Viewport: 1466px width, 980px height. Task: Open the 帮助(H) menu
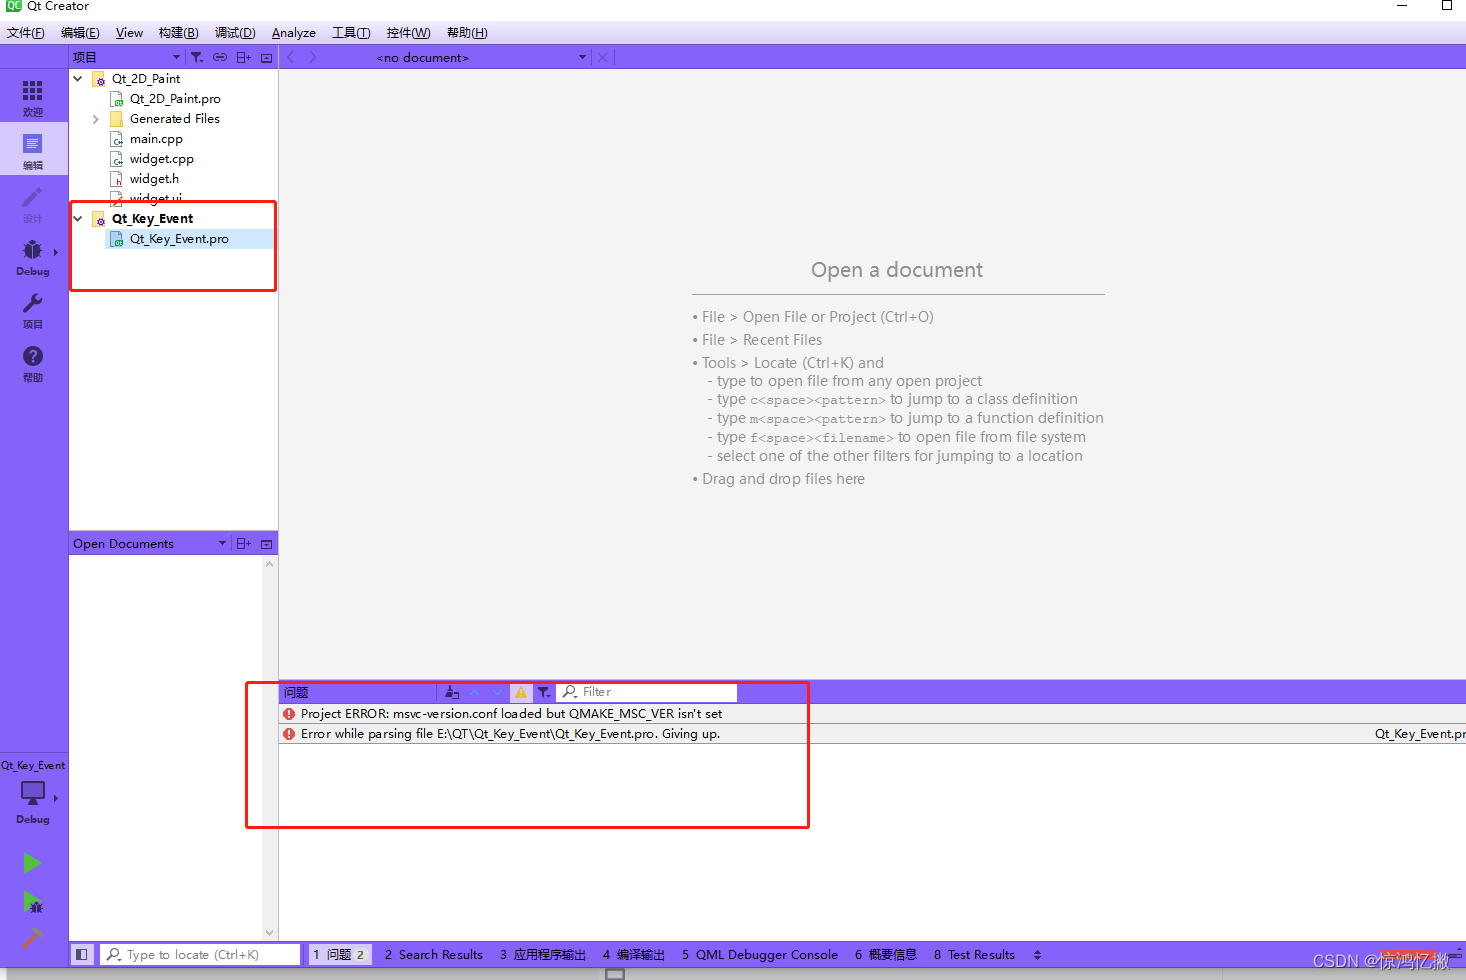pyautogui.click(x=467, y=33)
